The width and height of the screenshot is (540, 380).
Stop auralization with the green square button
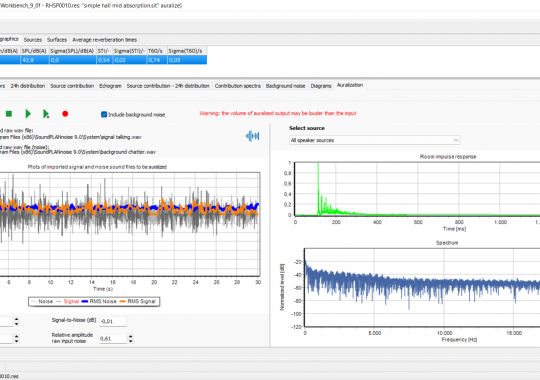(x=9, y=114)
